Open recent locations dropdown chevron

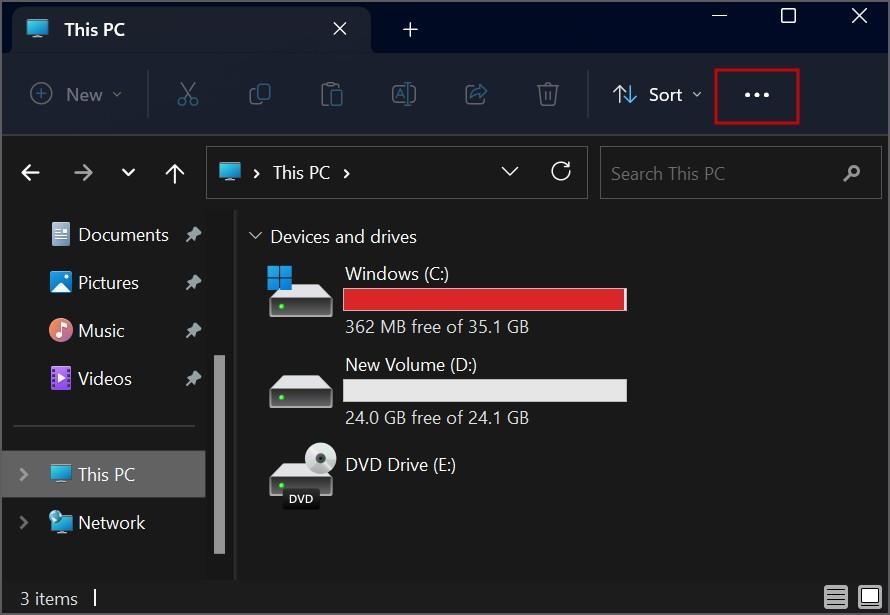pos(129,172)
